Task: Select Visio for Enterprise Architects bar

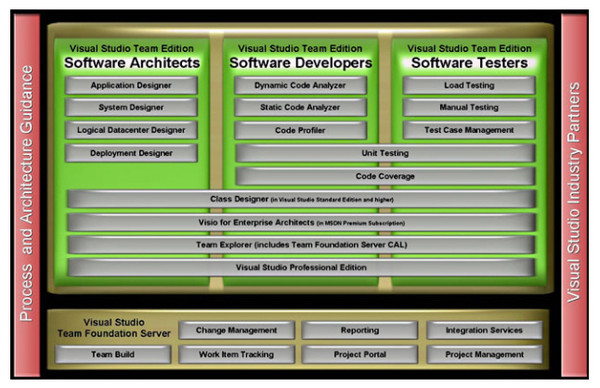Action: (302, 222)
